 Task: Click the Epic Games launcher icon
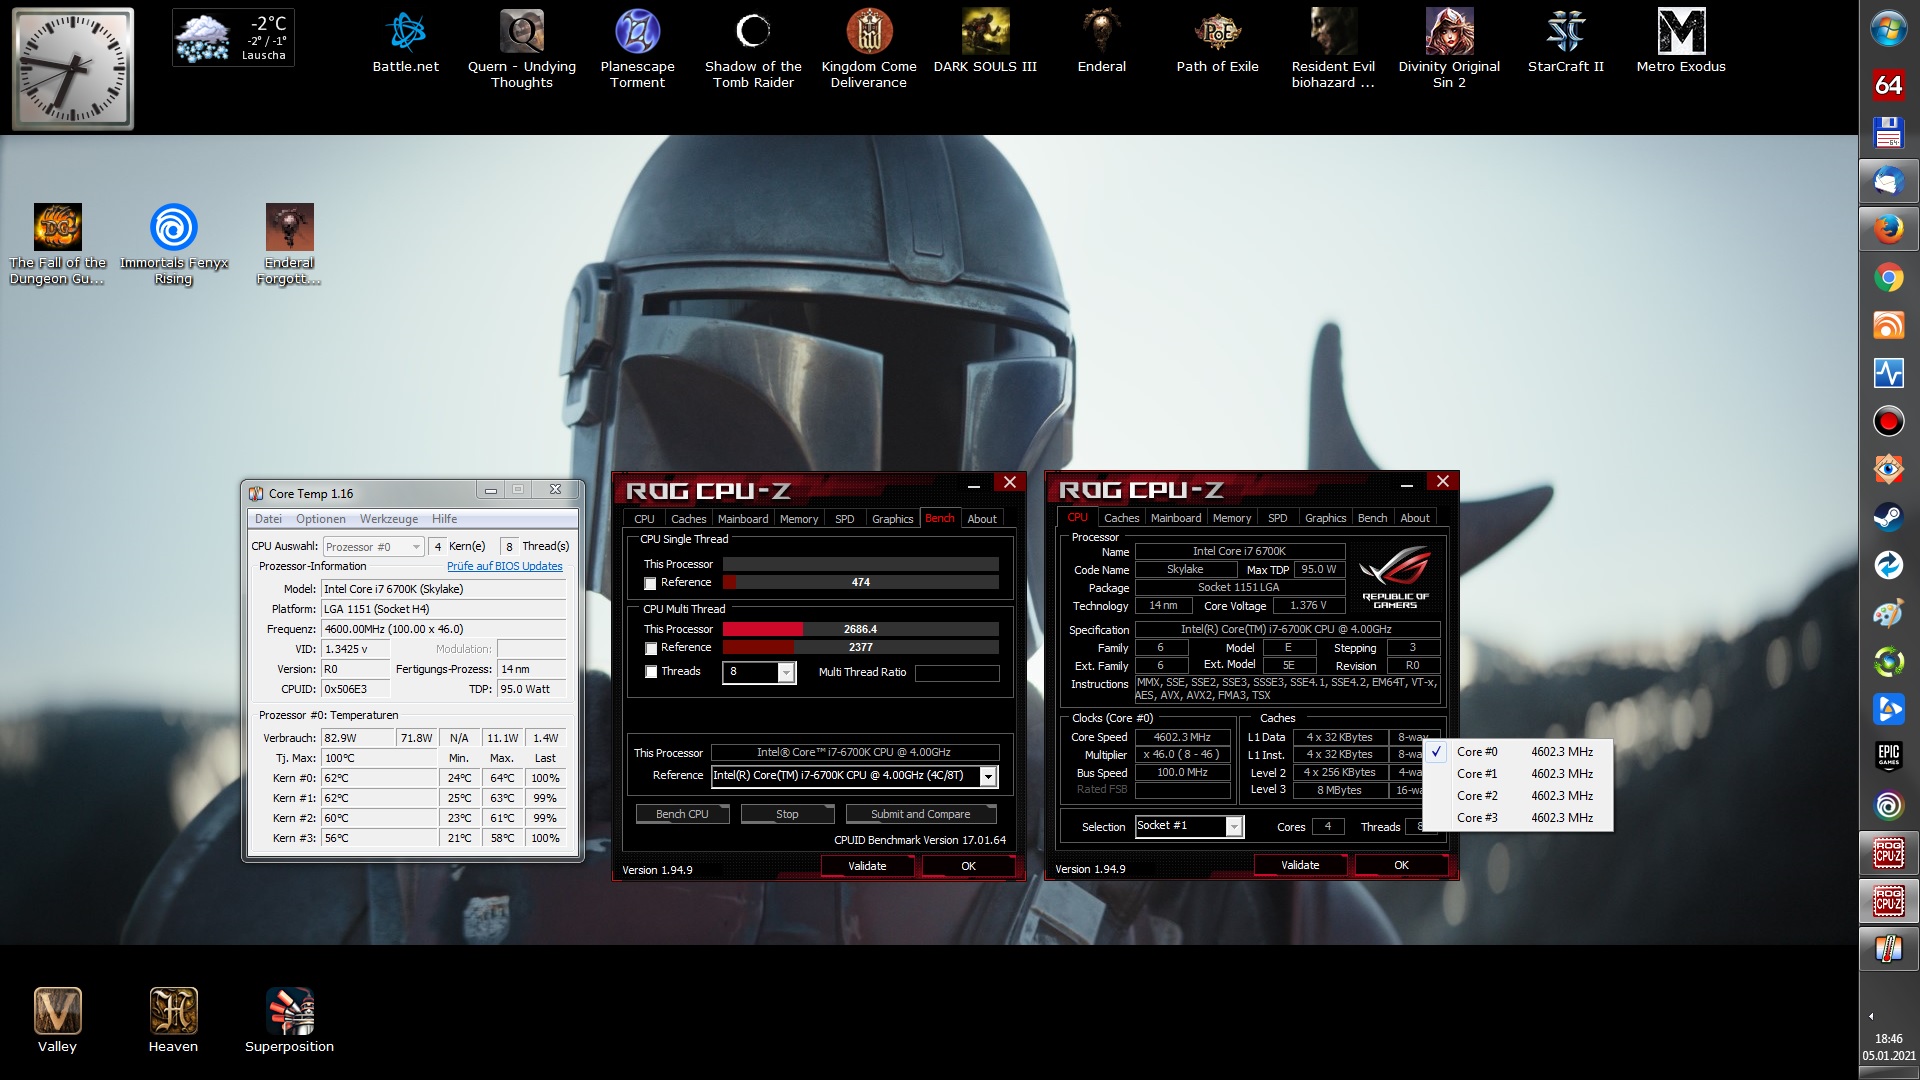coord(1888,756)
